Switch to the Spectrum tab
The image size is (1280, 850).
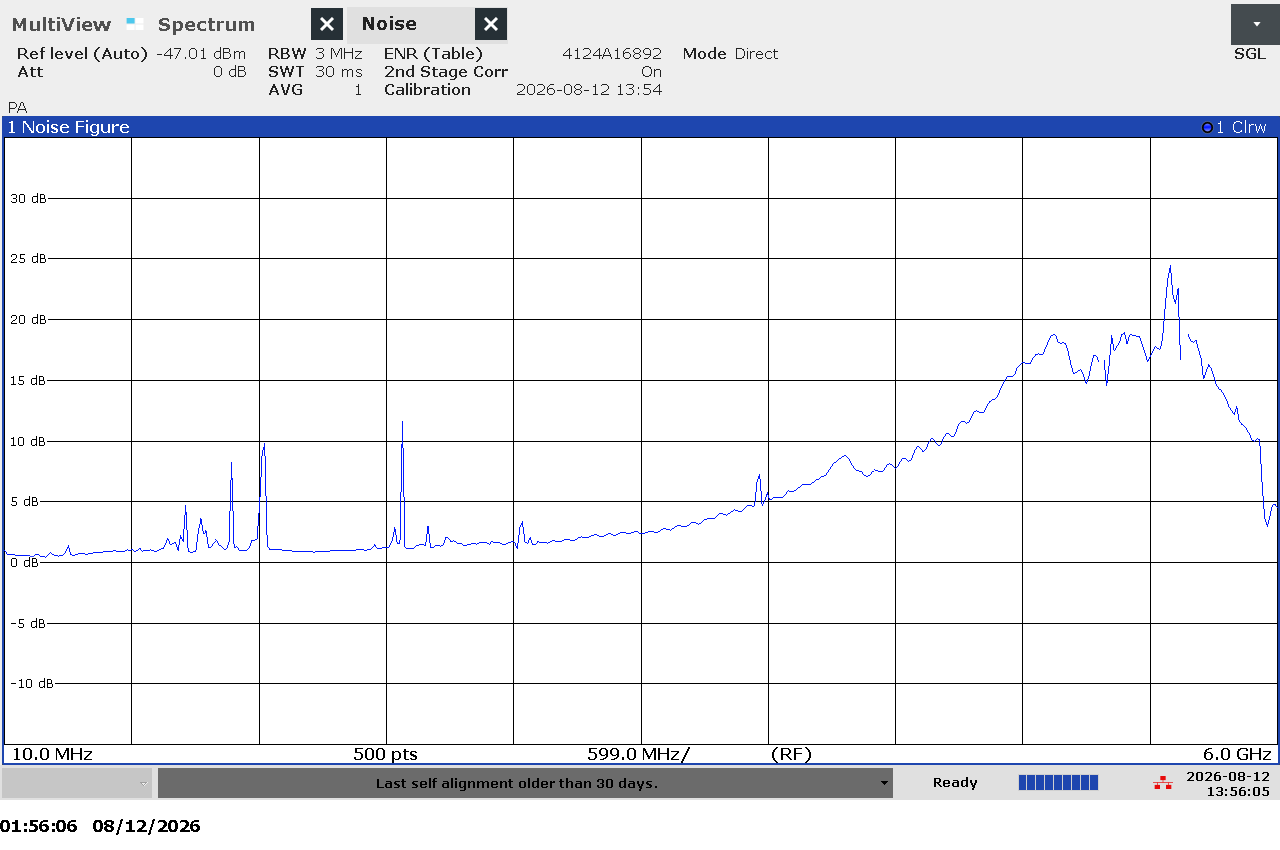(x=206, y=24)
